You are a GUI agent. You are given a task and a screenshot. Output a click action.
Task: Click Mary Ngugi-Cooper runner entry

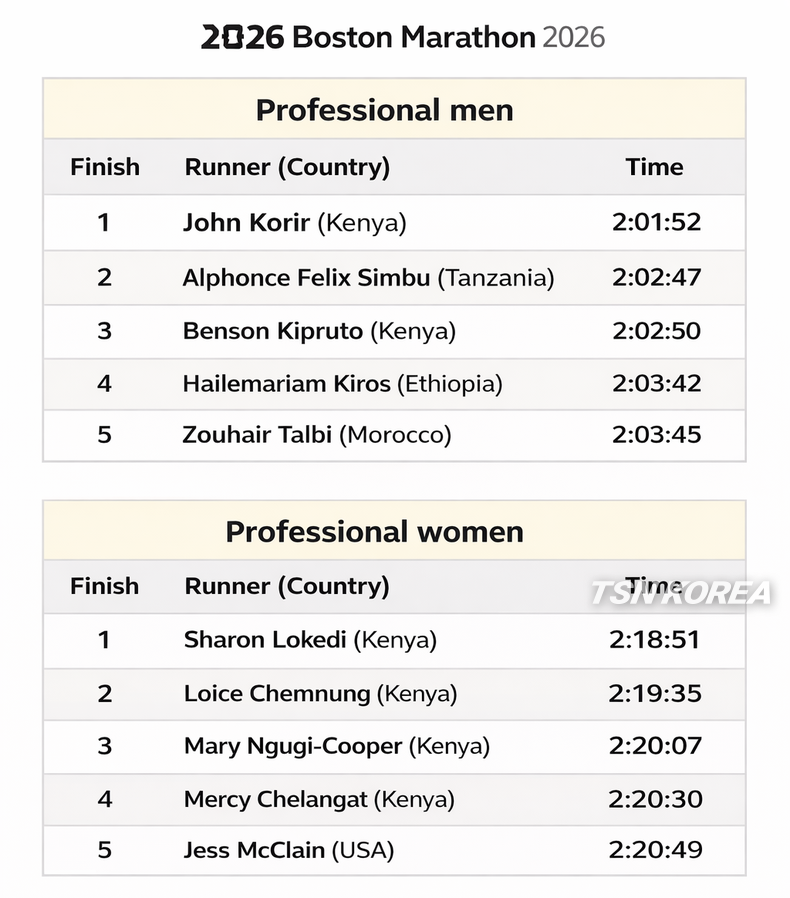pyautogui.click(x=293, y=746)
